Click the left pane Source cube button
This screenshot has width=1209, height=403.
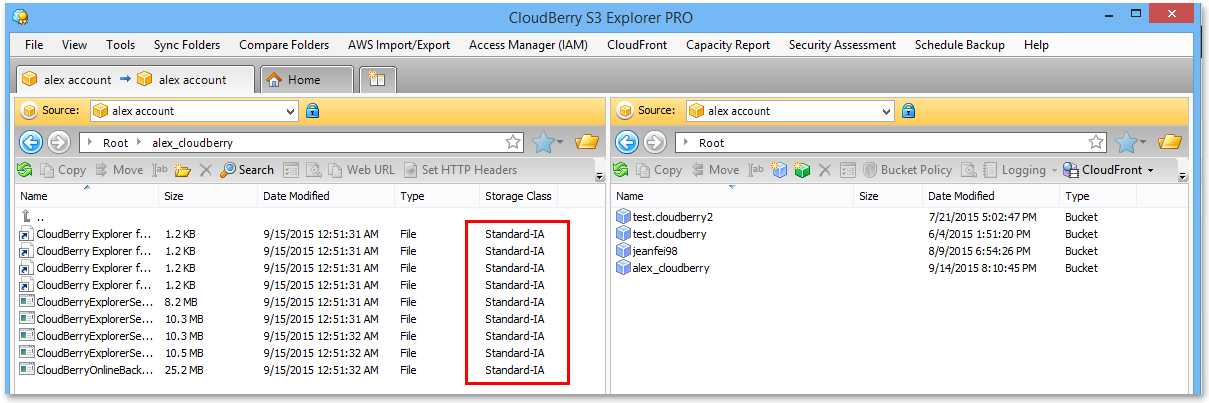[29, 111]
